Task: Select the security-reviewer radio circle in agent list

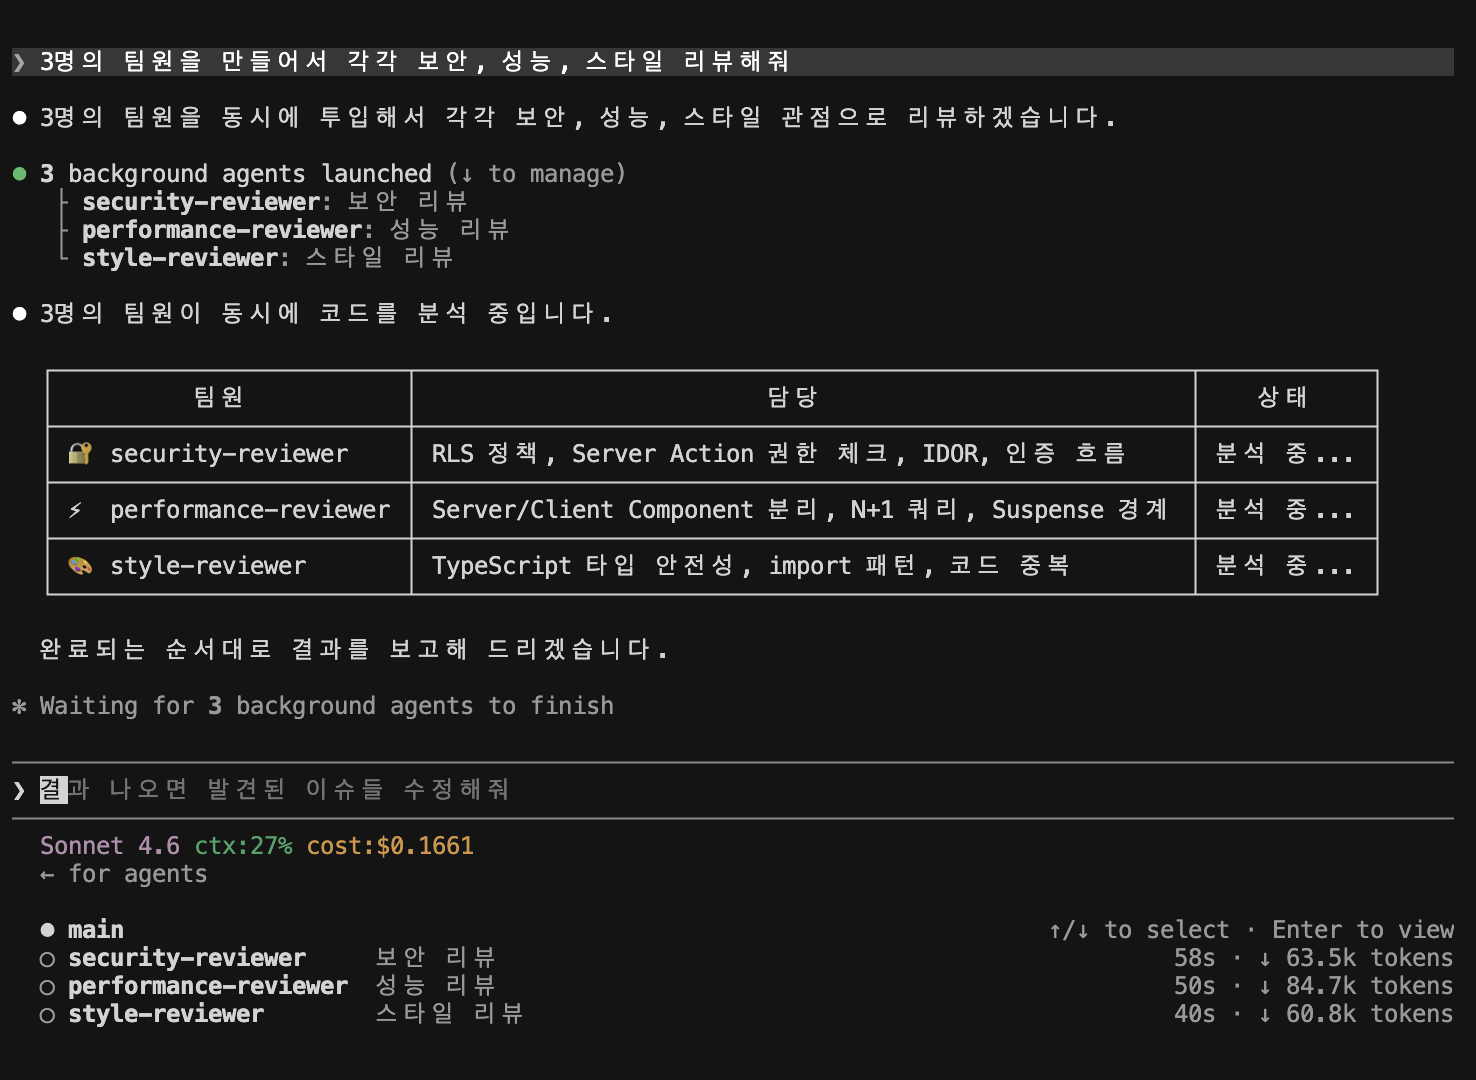Action: point(47,959)
